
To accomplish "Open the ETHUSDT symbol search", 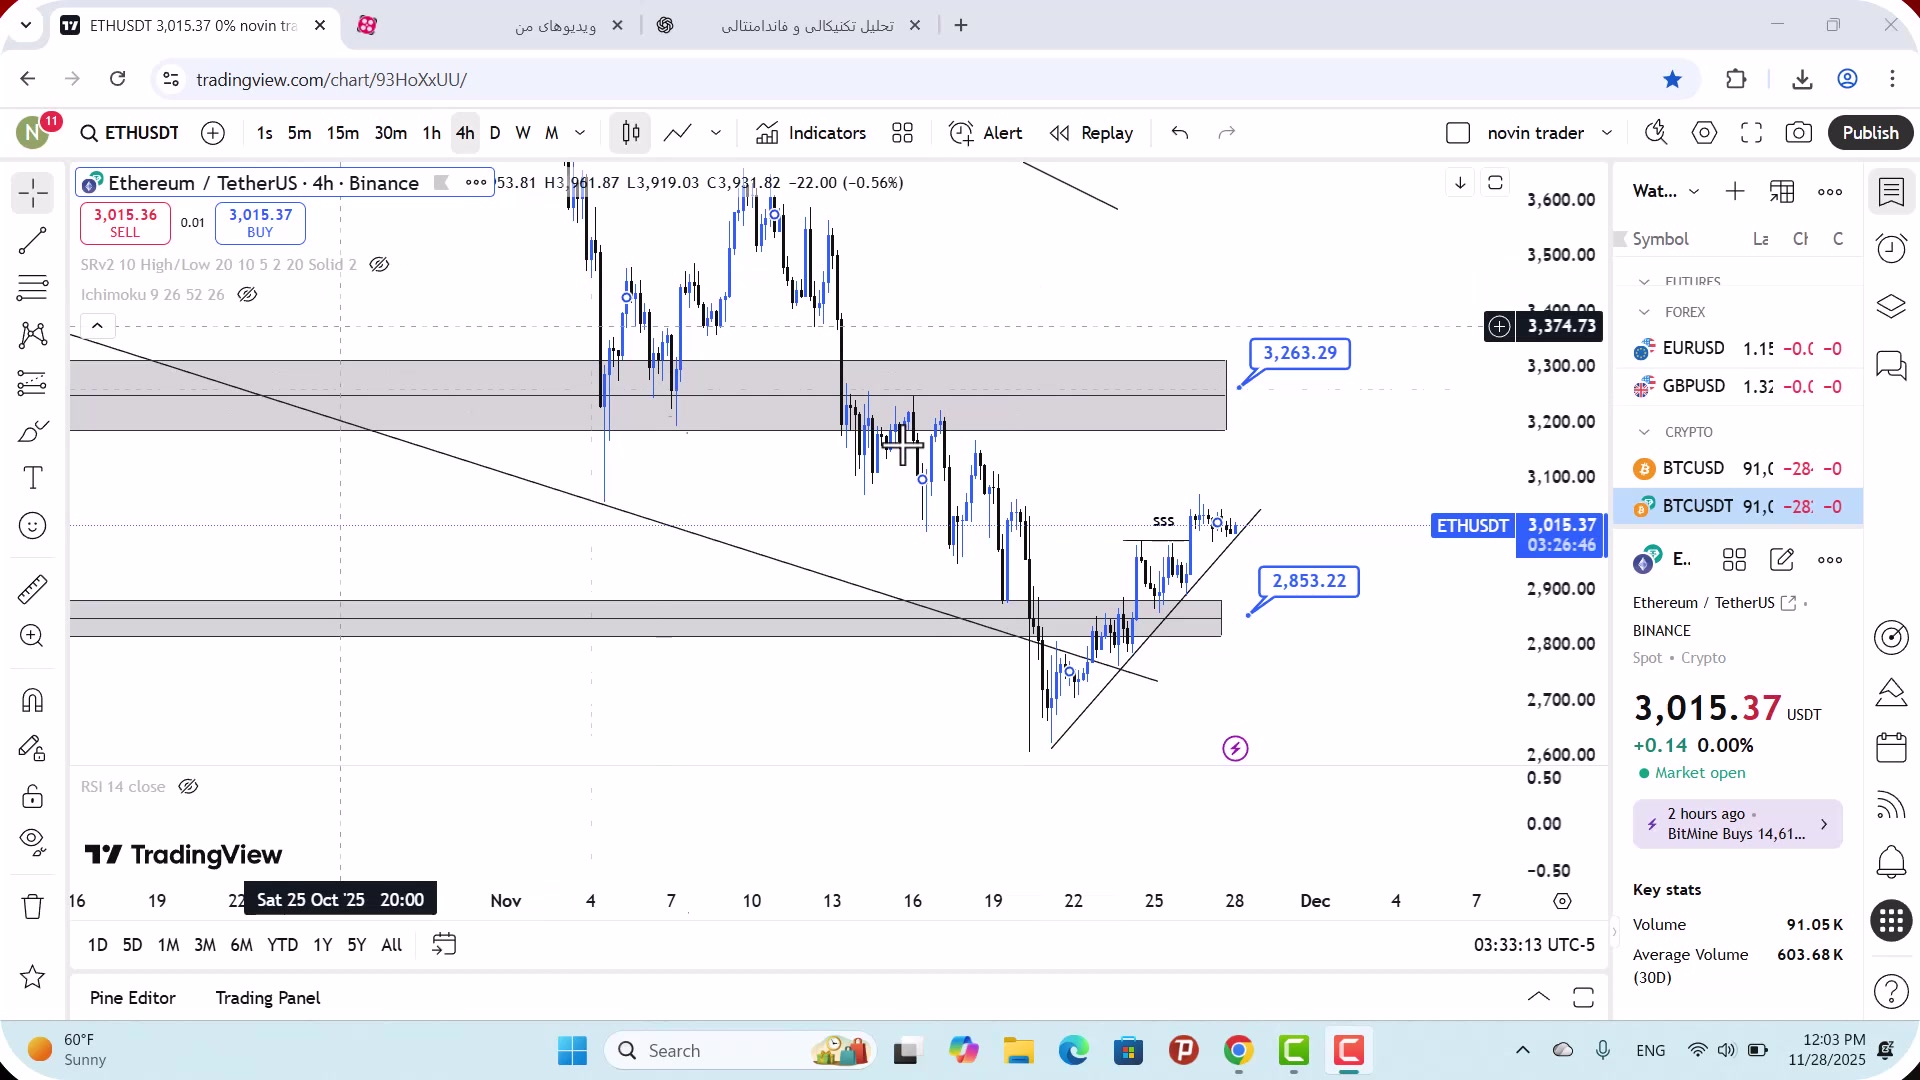I will pyautogui.click(x=130, y=133).
